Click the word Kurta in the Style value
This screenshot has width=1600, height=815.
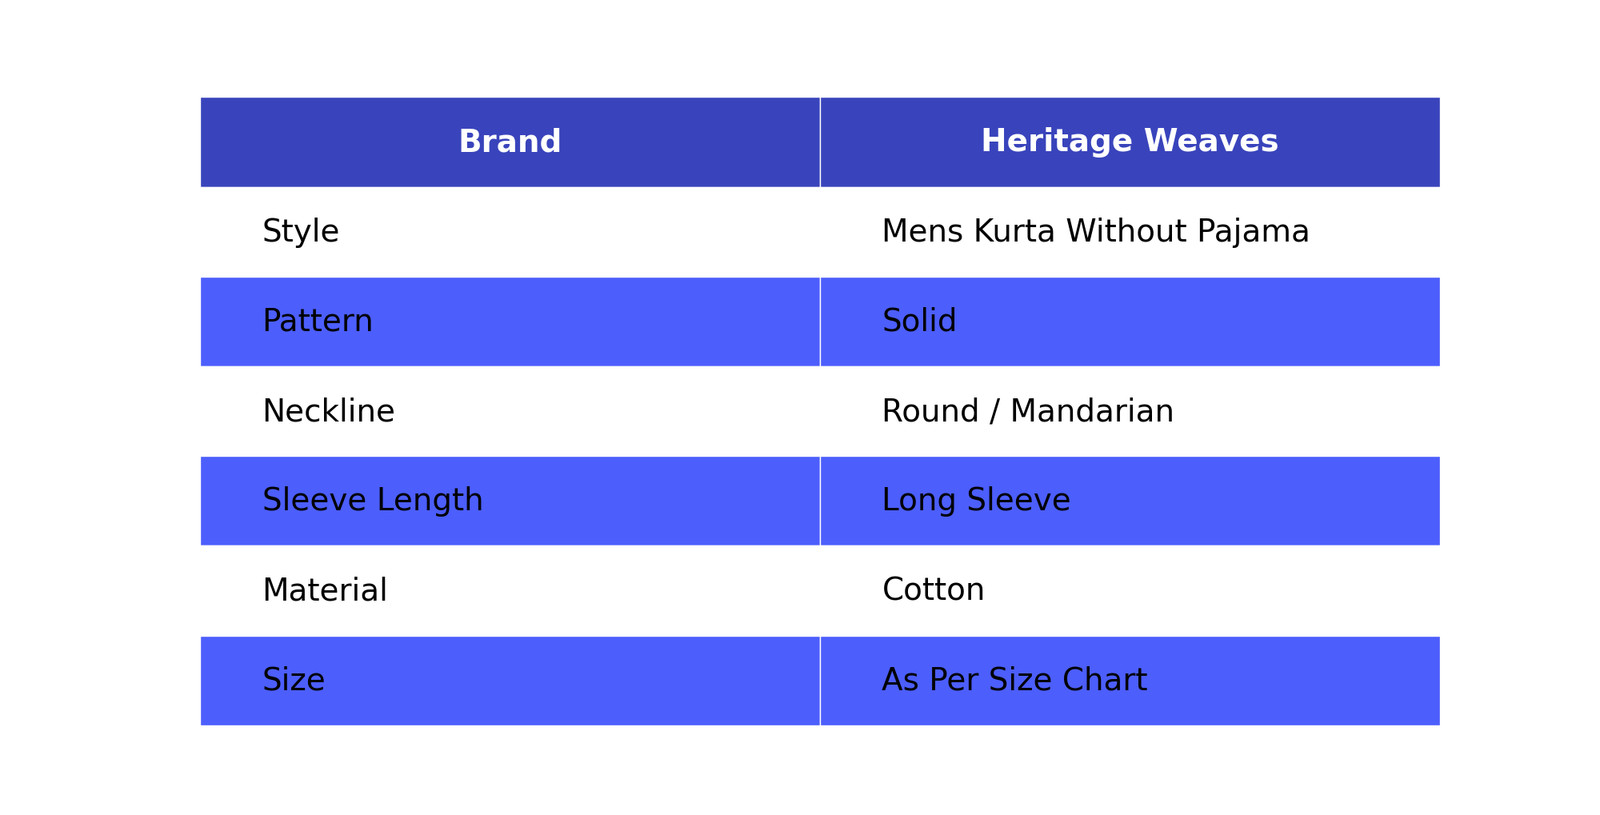pyautogui.click(x=1014, y=232)
